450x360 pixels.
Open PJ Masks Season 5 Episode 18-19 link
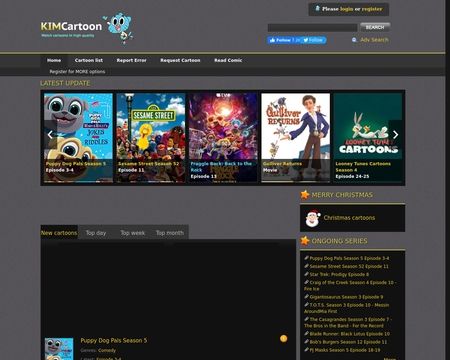click(345, 350)
